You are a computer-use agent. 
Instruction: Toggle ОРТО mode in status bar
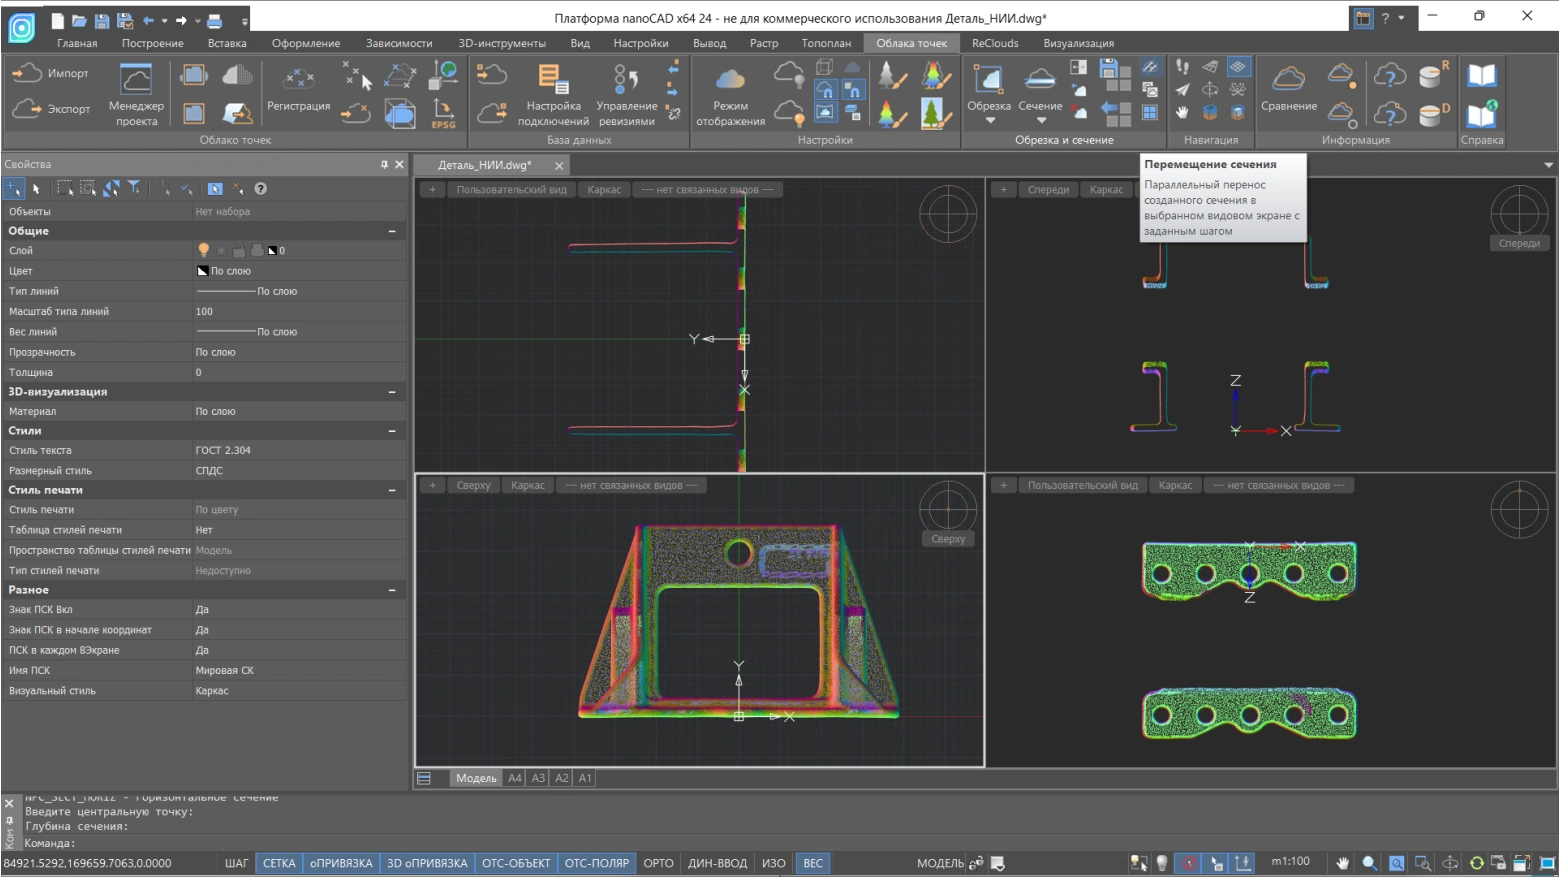(x=658, y=863)
